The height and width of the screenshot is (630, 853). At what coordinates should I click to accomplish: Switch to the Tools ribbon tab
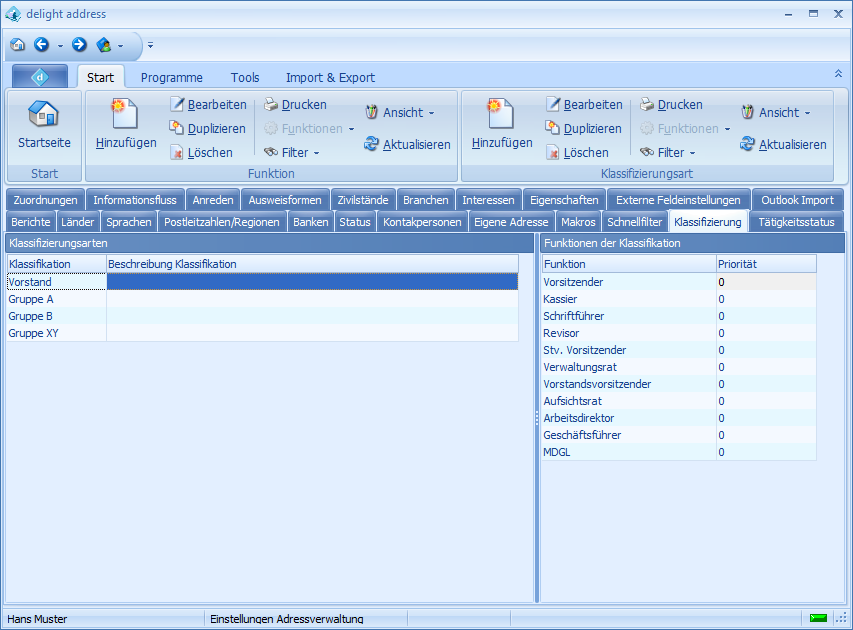245,78
